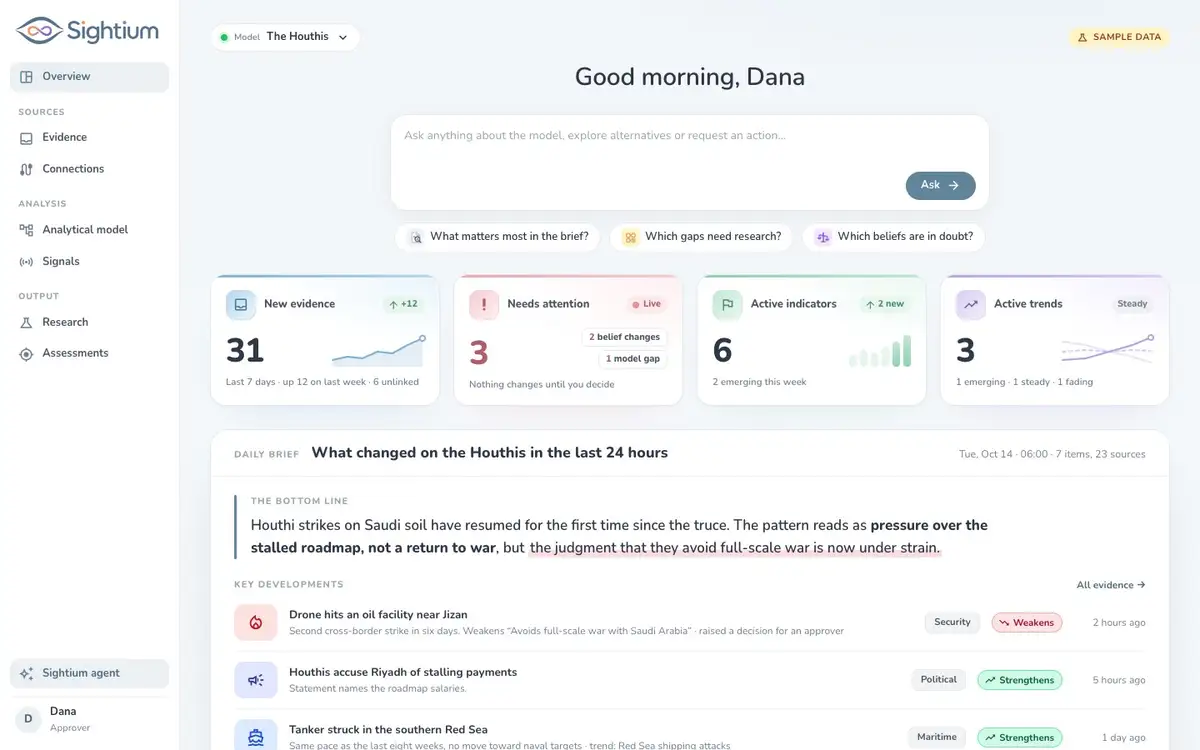This screenshot has width=1200, height=750.
Task: Select 'What matters most in the brief?' suggestion
Action: coord(498,237)
